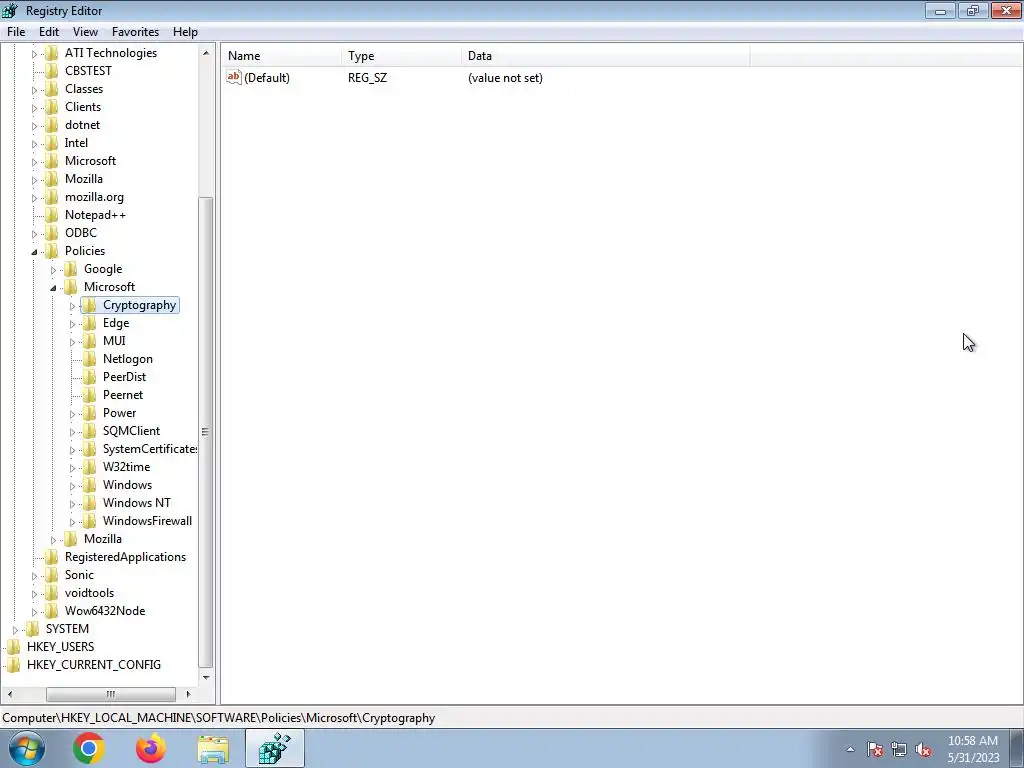Open Google Chrome from the taskbar
Screen dimensions: 1024x768
tap(89, 748)
